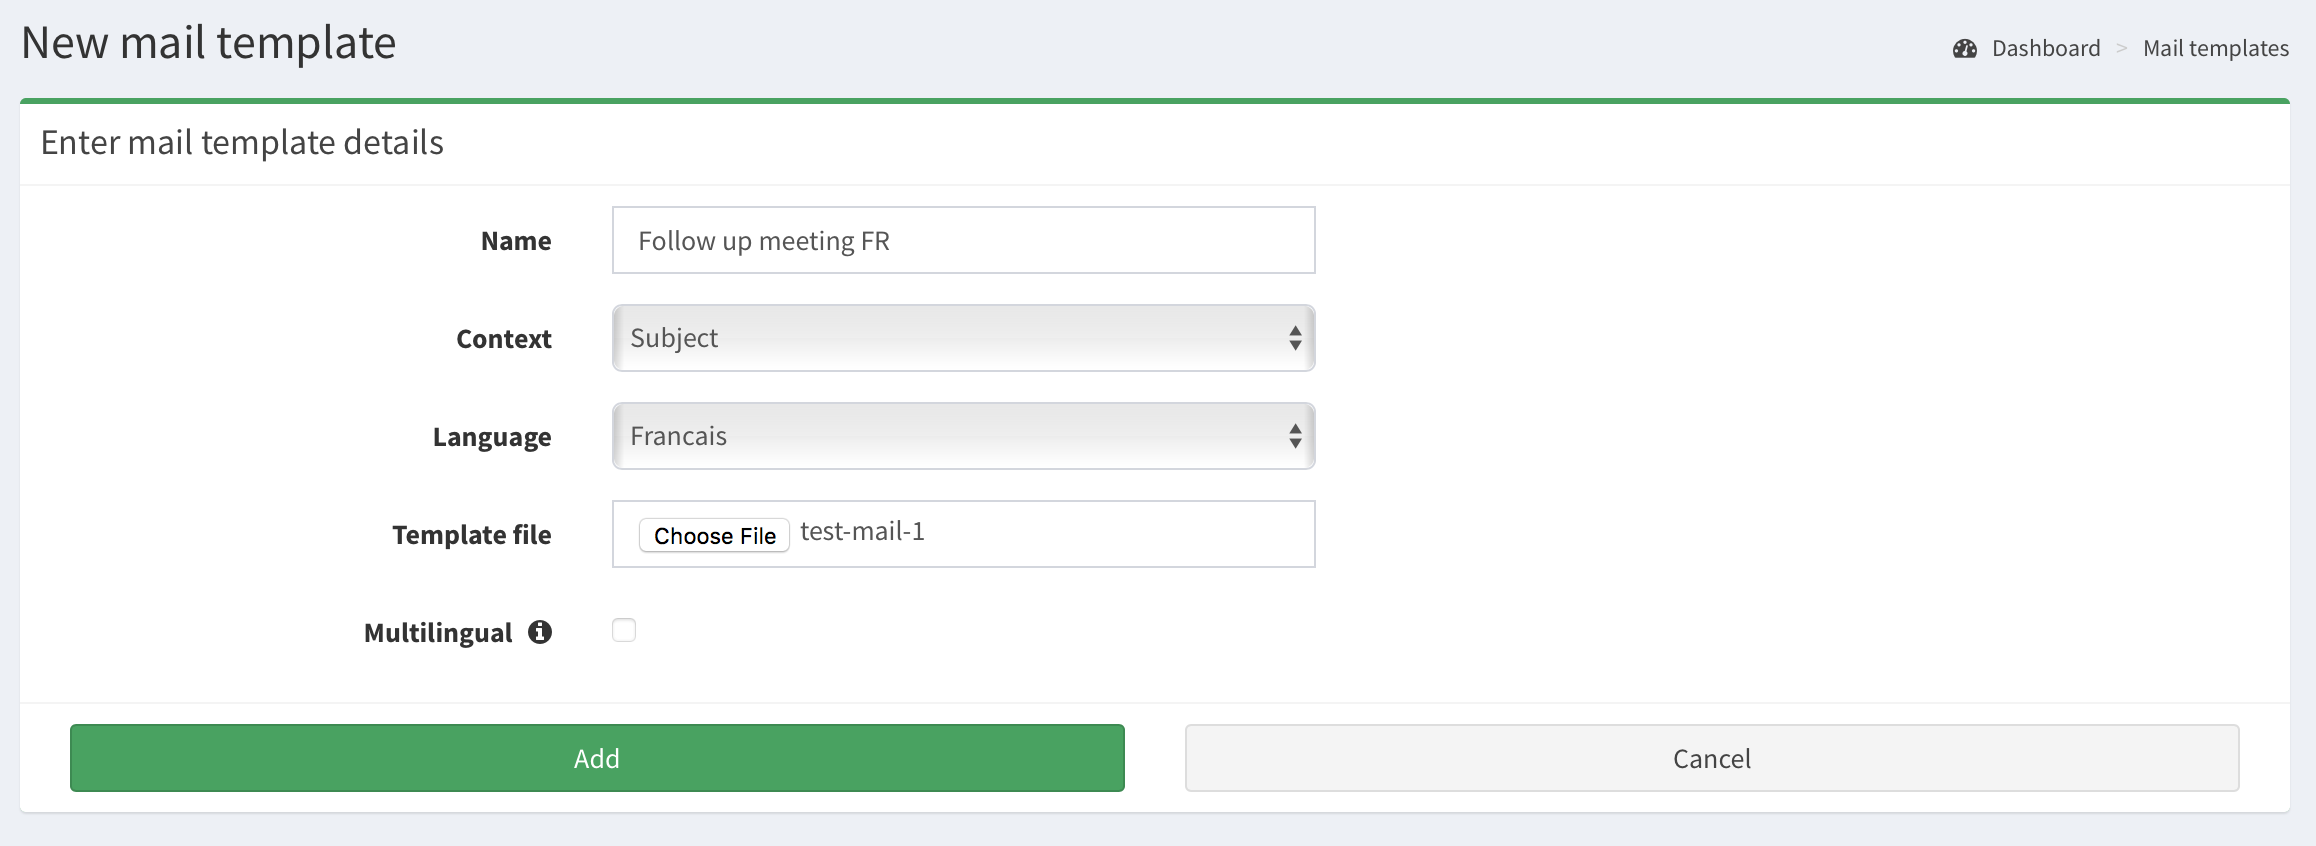This screenshot has height=846, width=2316.
Task: Focus the Name field with Follow up meeting FR
Action: (963, 240)
